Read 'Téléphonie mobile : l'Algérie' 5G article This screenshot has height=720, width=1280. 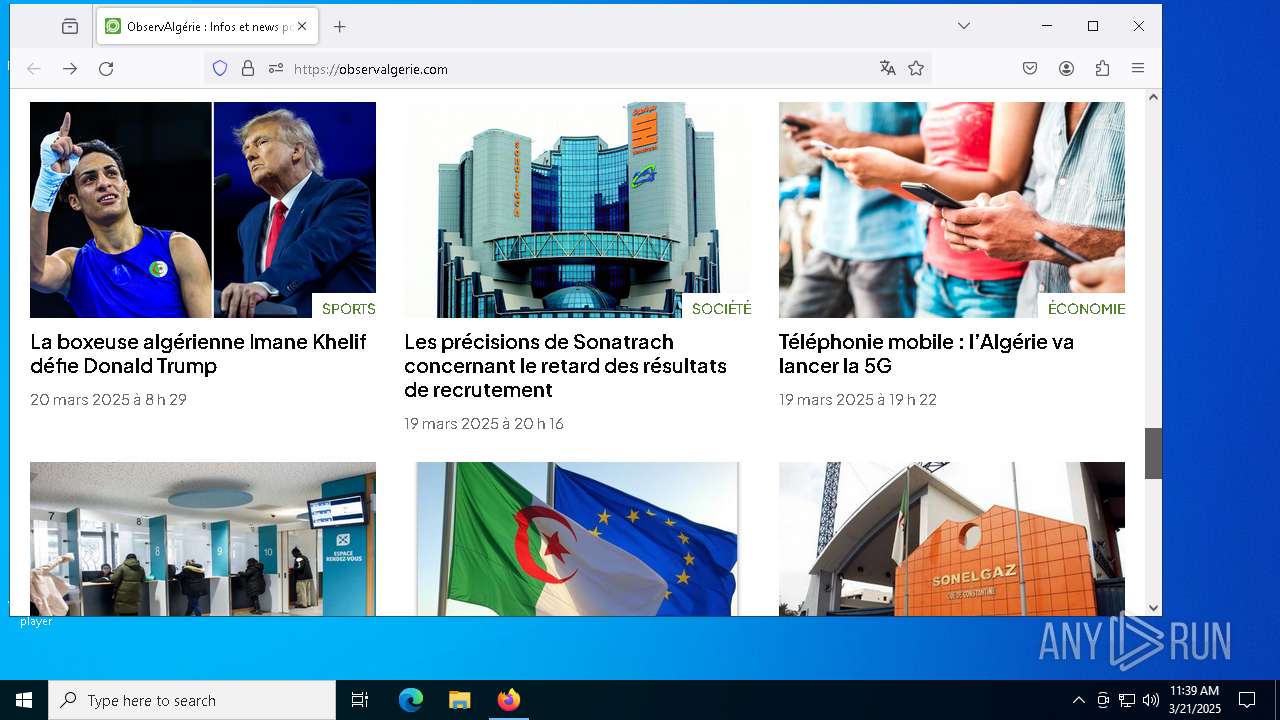tap(926, 354)
